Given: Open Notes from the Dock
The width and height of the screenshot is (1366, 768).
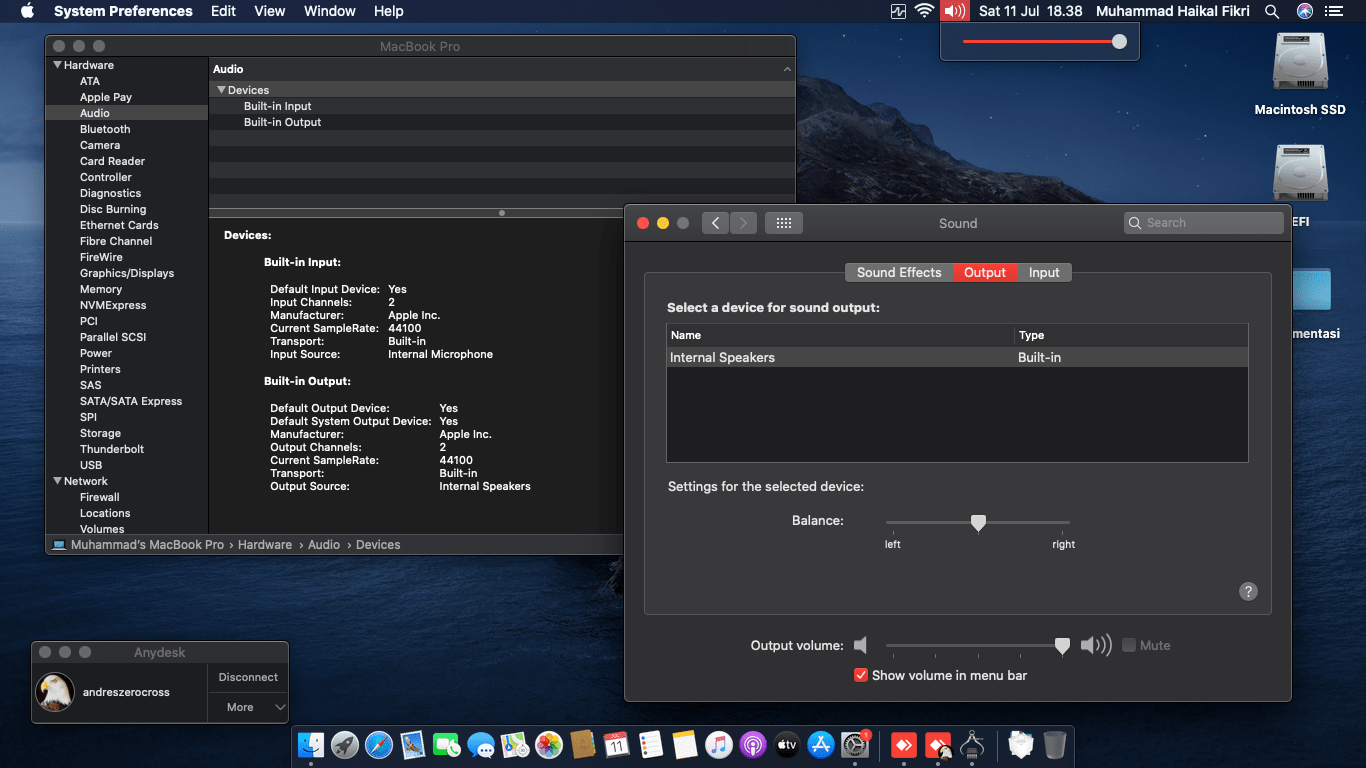Looking at the screenshot, I should coord(685,745).
